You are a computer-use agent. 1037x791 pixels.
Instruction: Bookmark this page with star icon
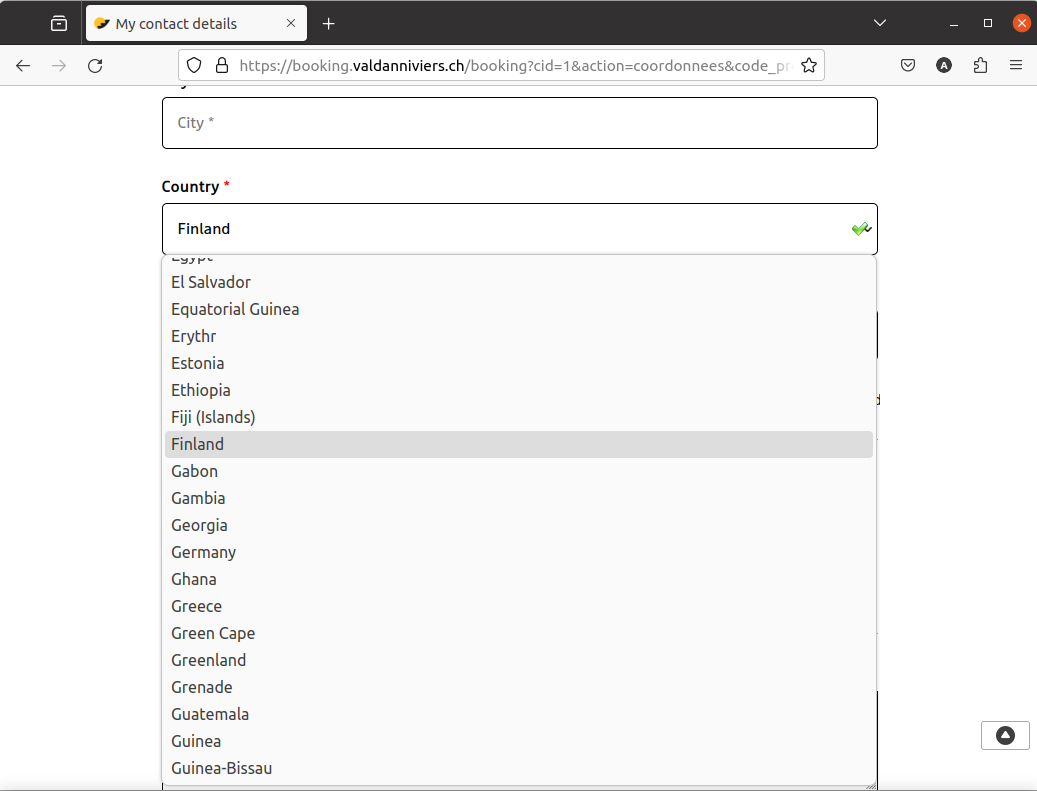click(x=808, y=66)
